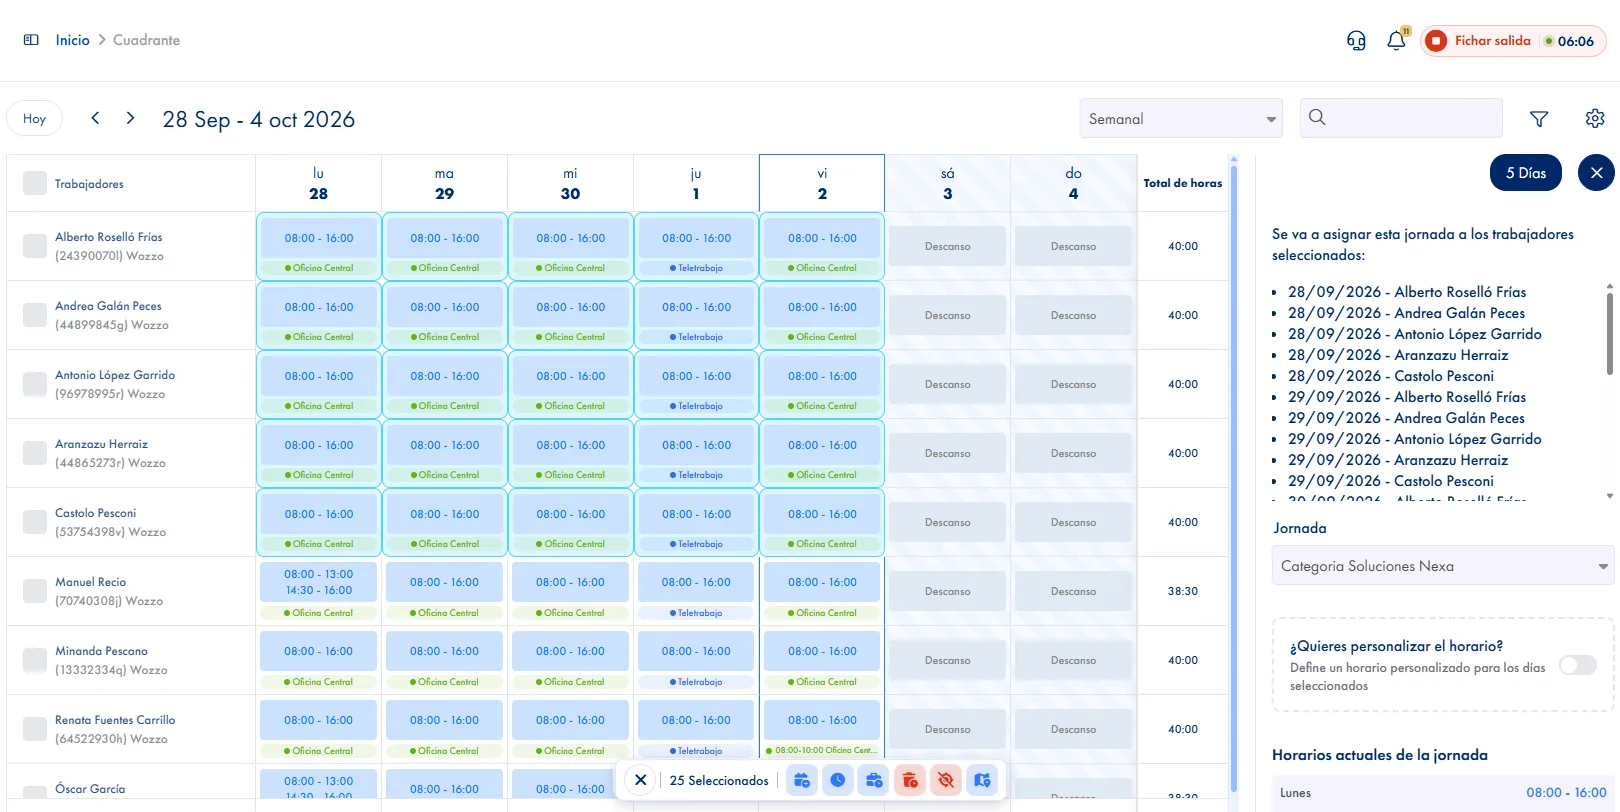The height and width of the screenshot is (812, 1620).
Task: Click the red trash action in selection bar
Action: coord(910,780)
